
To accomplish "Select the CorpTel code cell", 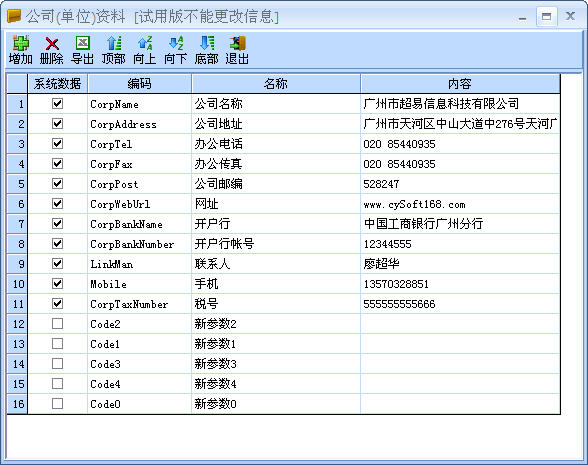I will point(140,144).
